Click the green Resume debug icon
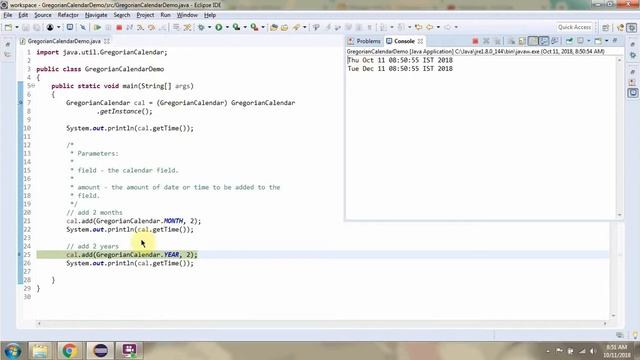 click(98, 27)
